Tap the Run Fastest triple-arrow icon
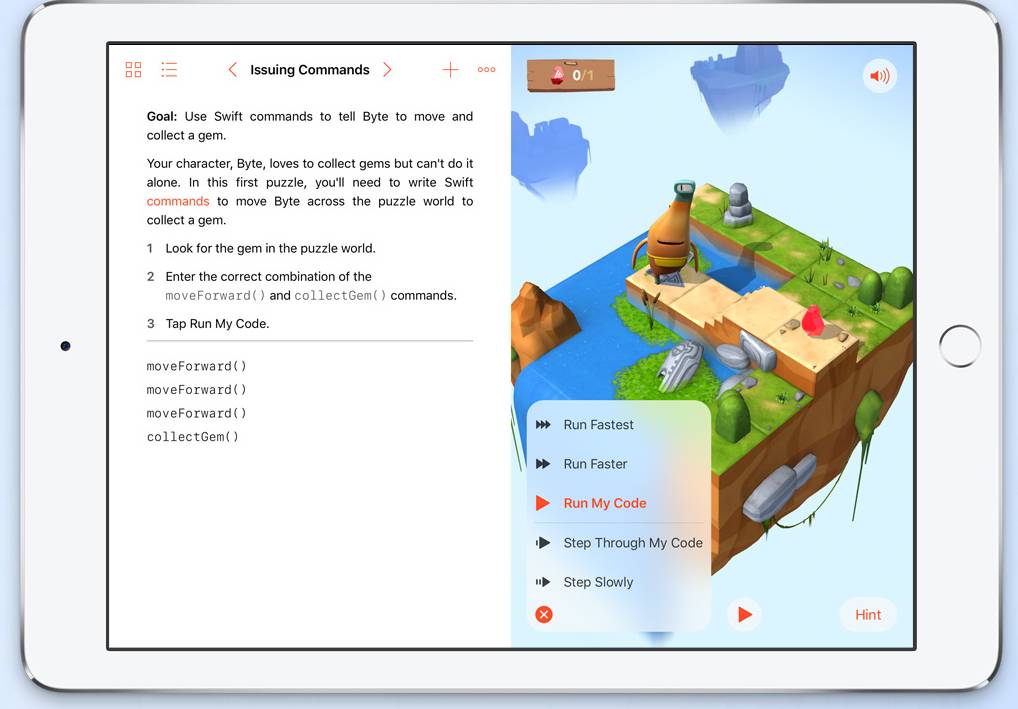This screenshot has width=1018, height=709. click(x=543, y=425)
